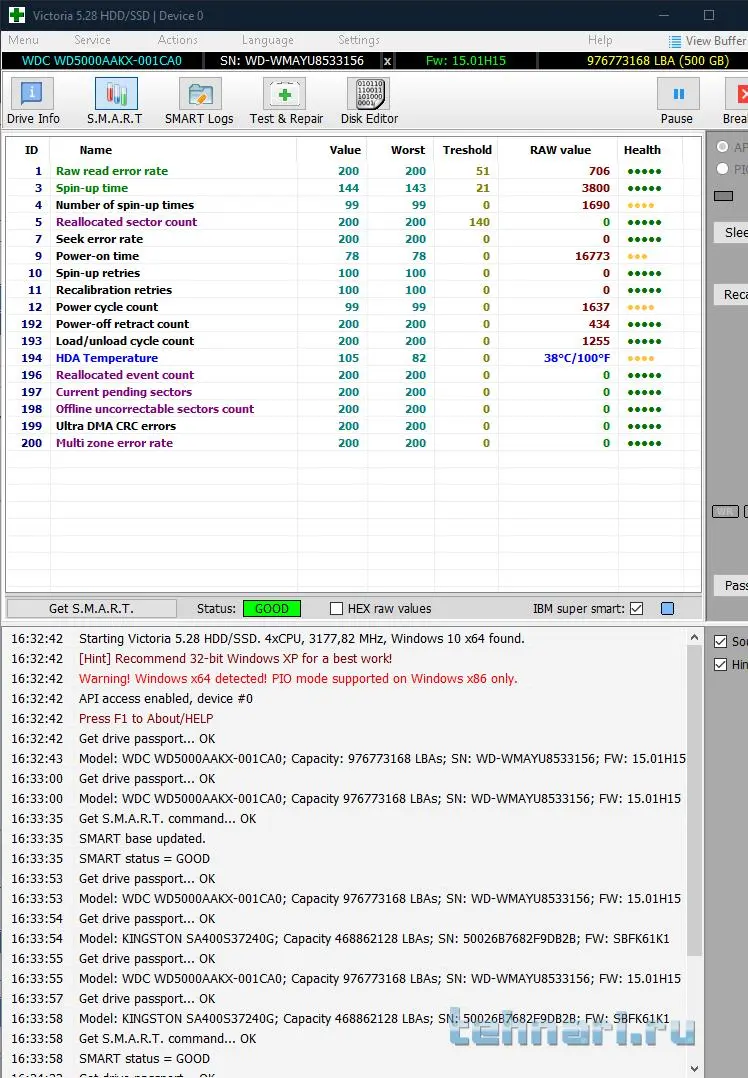This screenshot has height=1078, width=748.
Task: Select the PIO radio button
Action: tap(723, 168)
